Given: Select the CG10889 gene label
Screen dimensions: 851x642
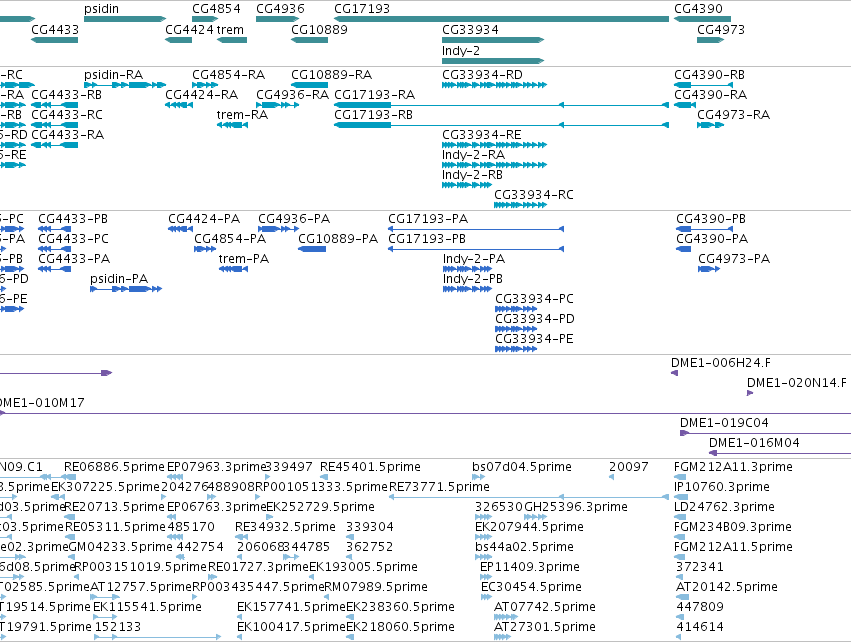Looking at the screenshot, I should [x=319, y=30].
